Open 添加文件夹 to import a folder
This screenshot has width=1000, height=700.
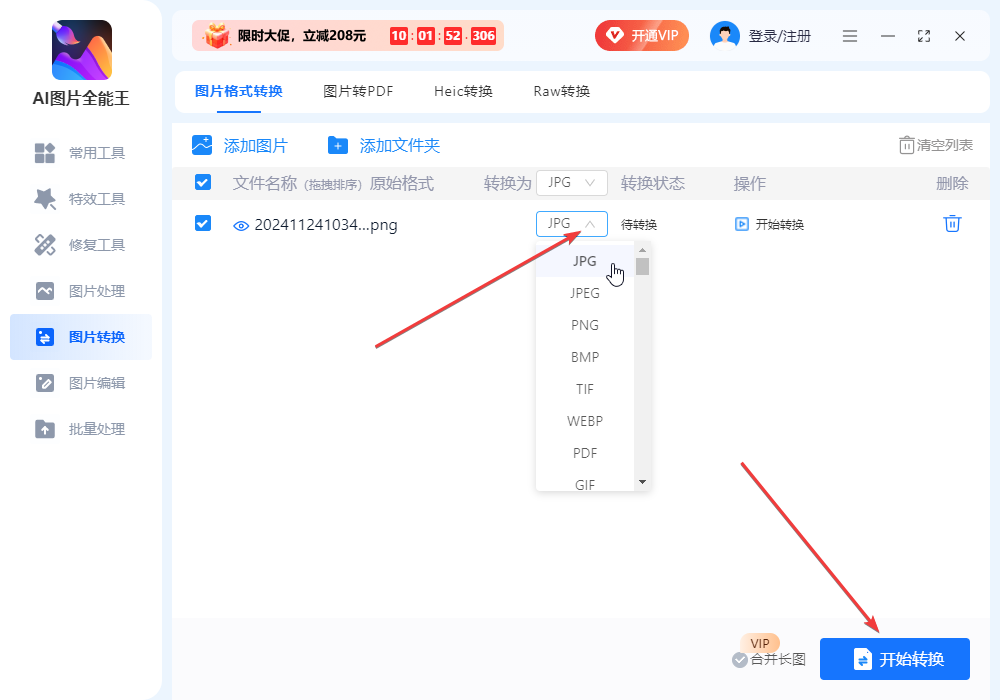[337, 145]
